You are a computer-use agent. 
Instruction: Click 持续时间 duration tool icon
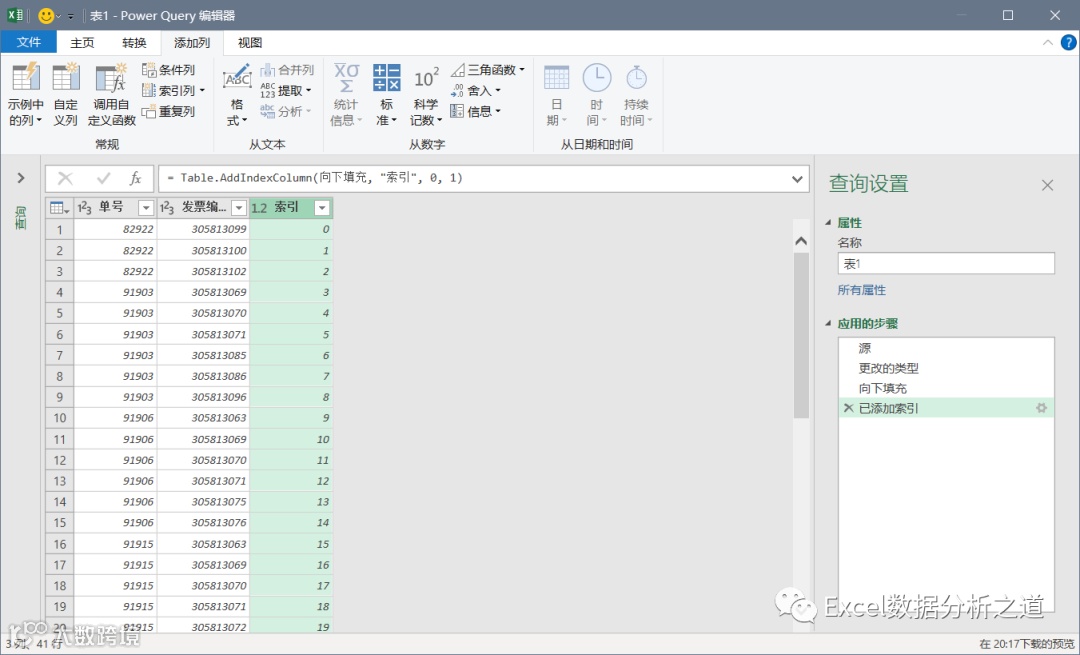pos(636,94)
